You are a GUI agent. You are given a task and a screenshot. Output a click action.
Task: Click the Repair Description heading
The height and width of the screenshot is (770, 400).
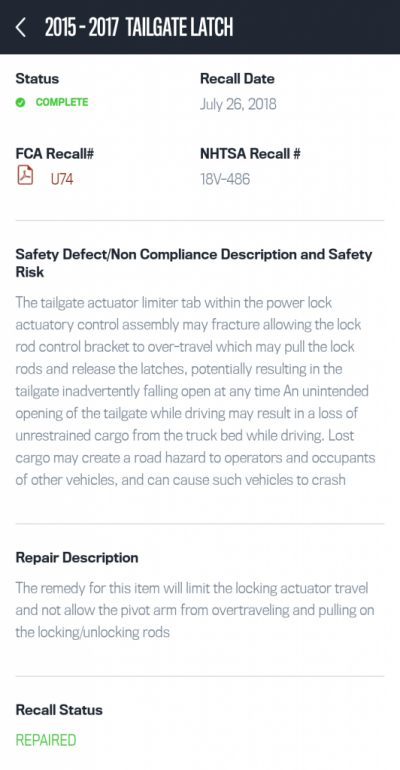[77, 558]
